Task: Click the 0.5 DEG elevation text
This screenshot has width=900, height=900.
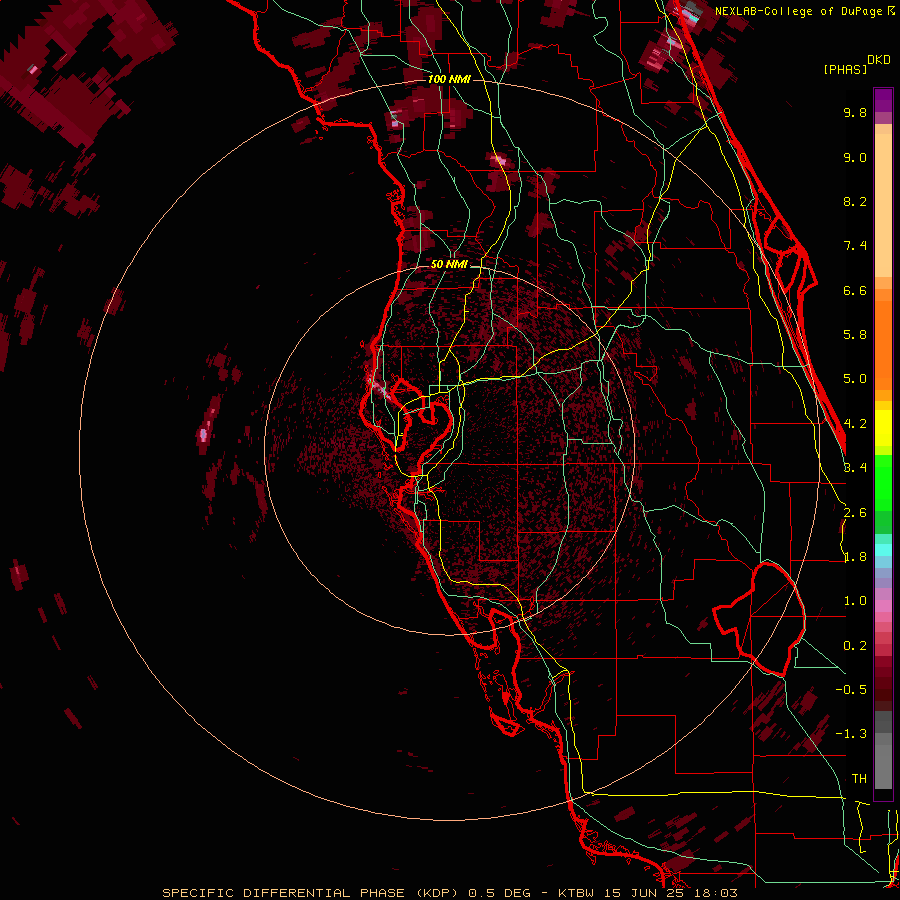Action: pyautogui.click(x=501, y=893)
